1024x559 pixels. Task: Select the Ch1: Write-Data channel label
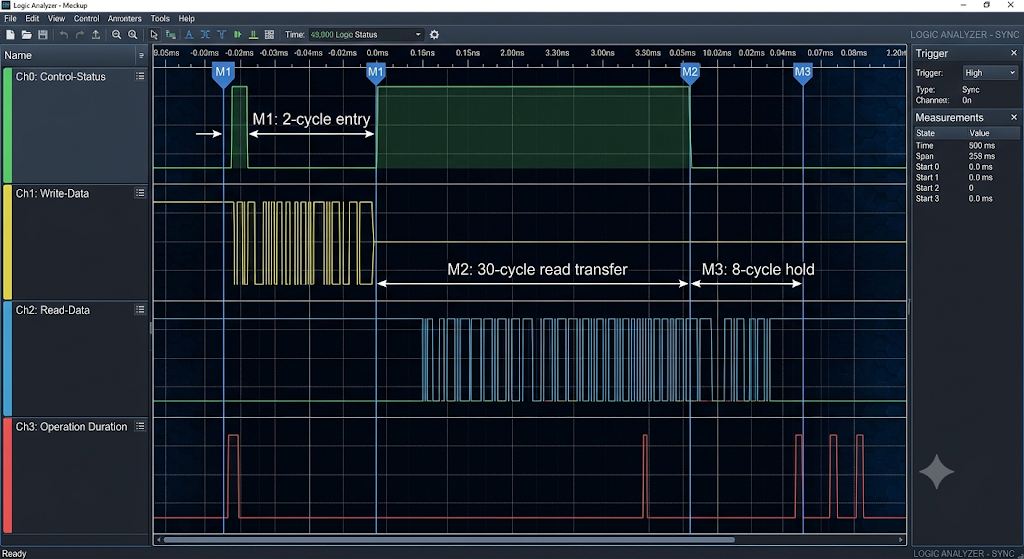click(52, 193)
